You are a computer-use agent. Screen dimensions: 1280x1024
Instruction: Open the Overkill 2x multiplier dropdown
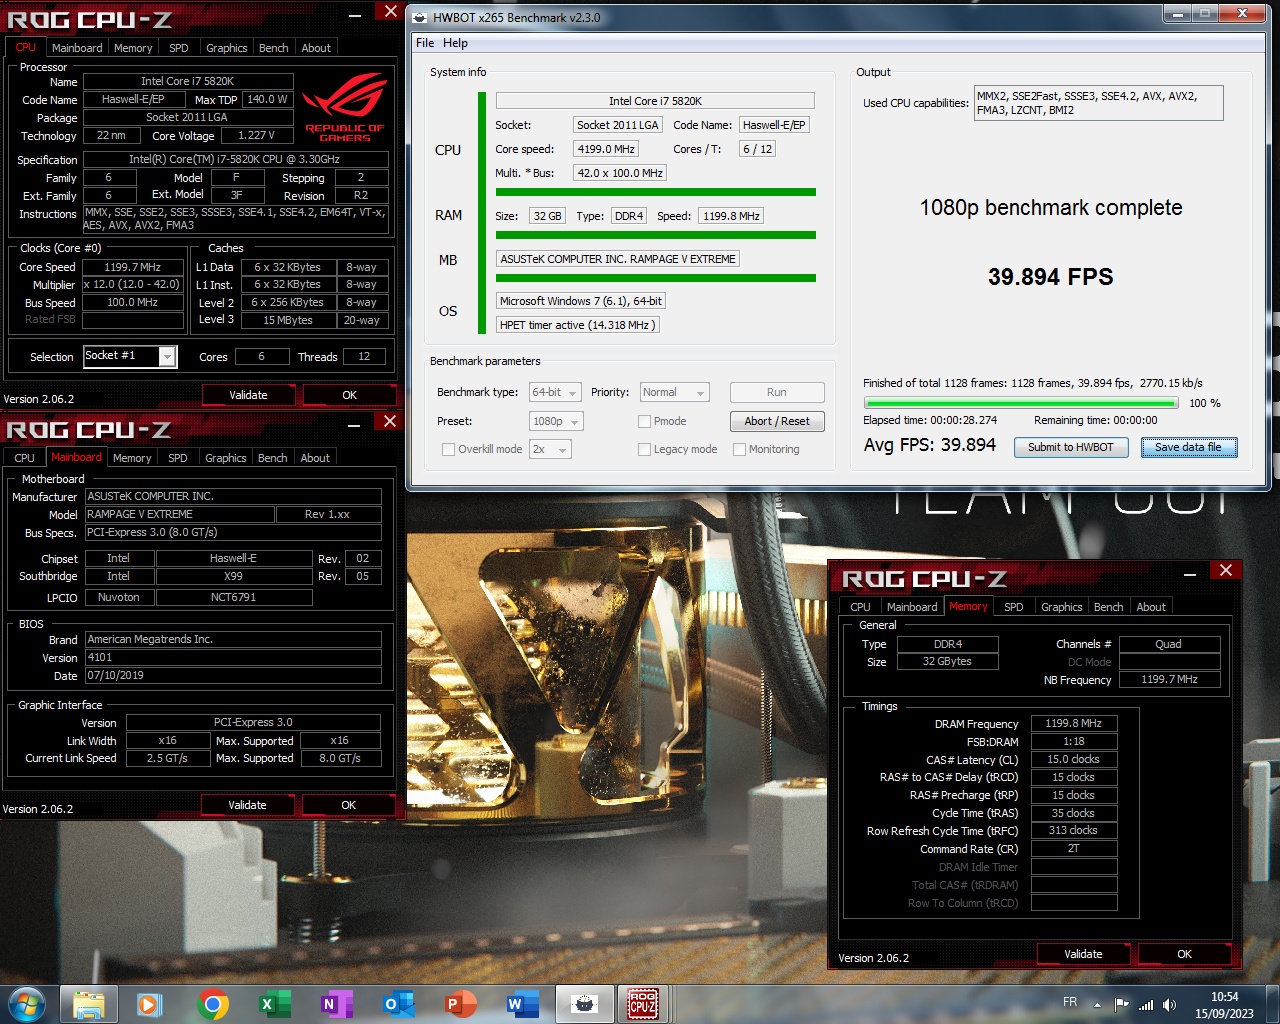(550, 450)
